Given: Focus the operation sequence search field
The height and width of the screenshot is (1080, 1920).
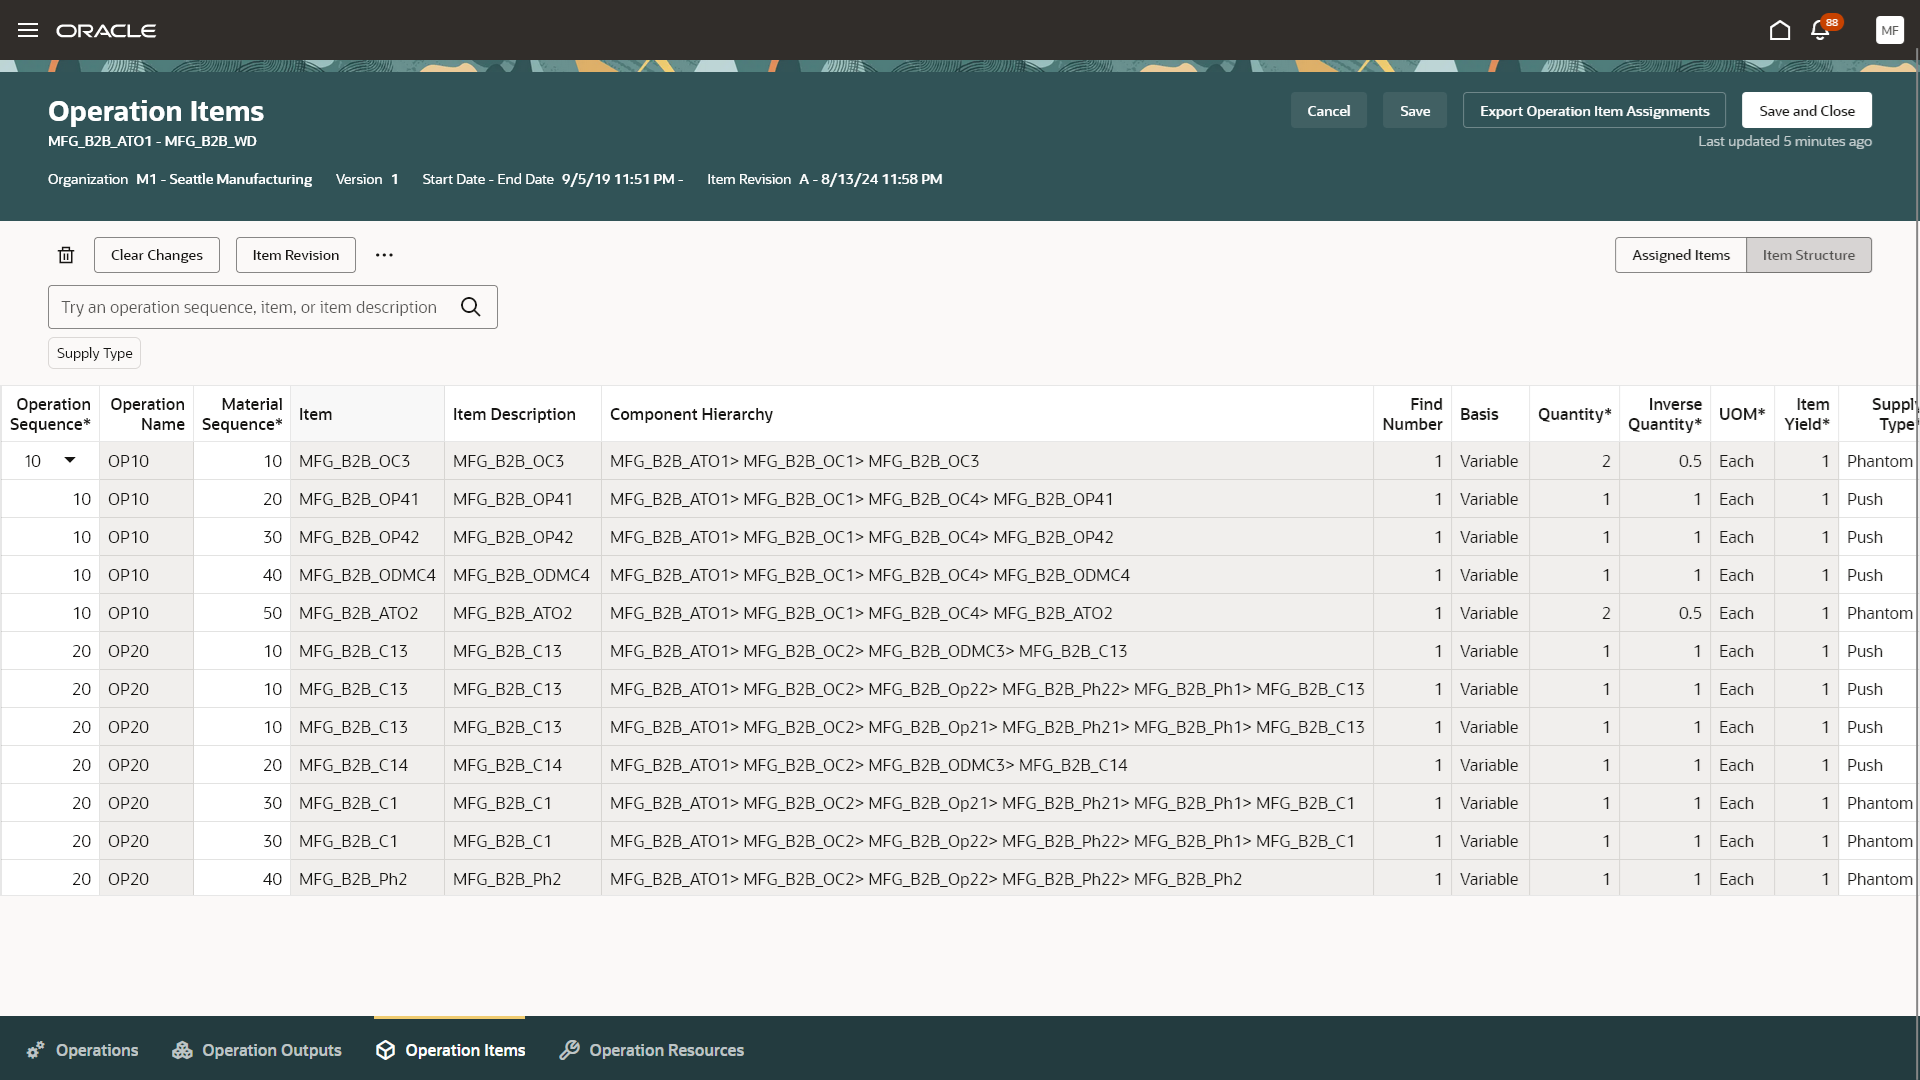Looking at the screenshot, I should (250, 307).
